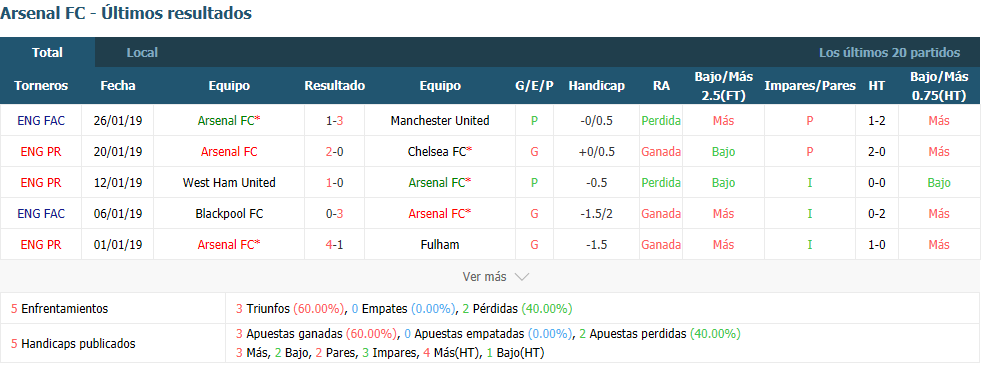Click the Impares/Pares column header
Screen dimensions: 985x367
coord(810,86)
